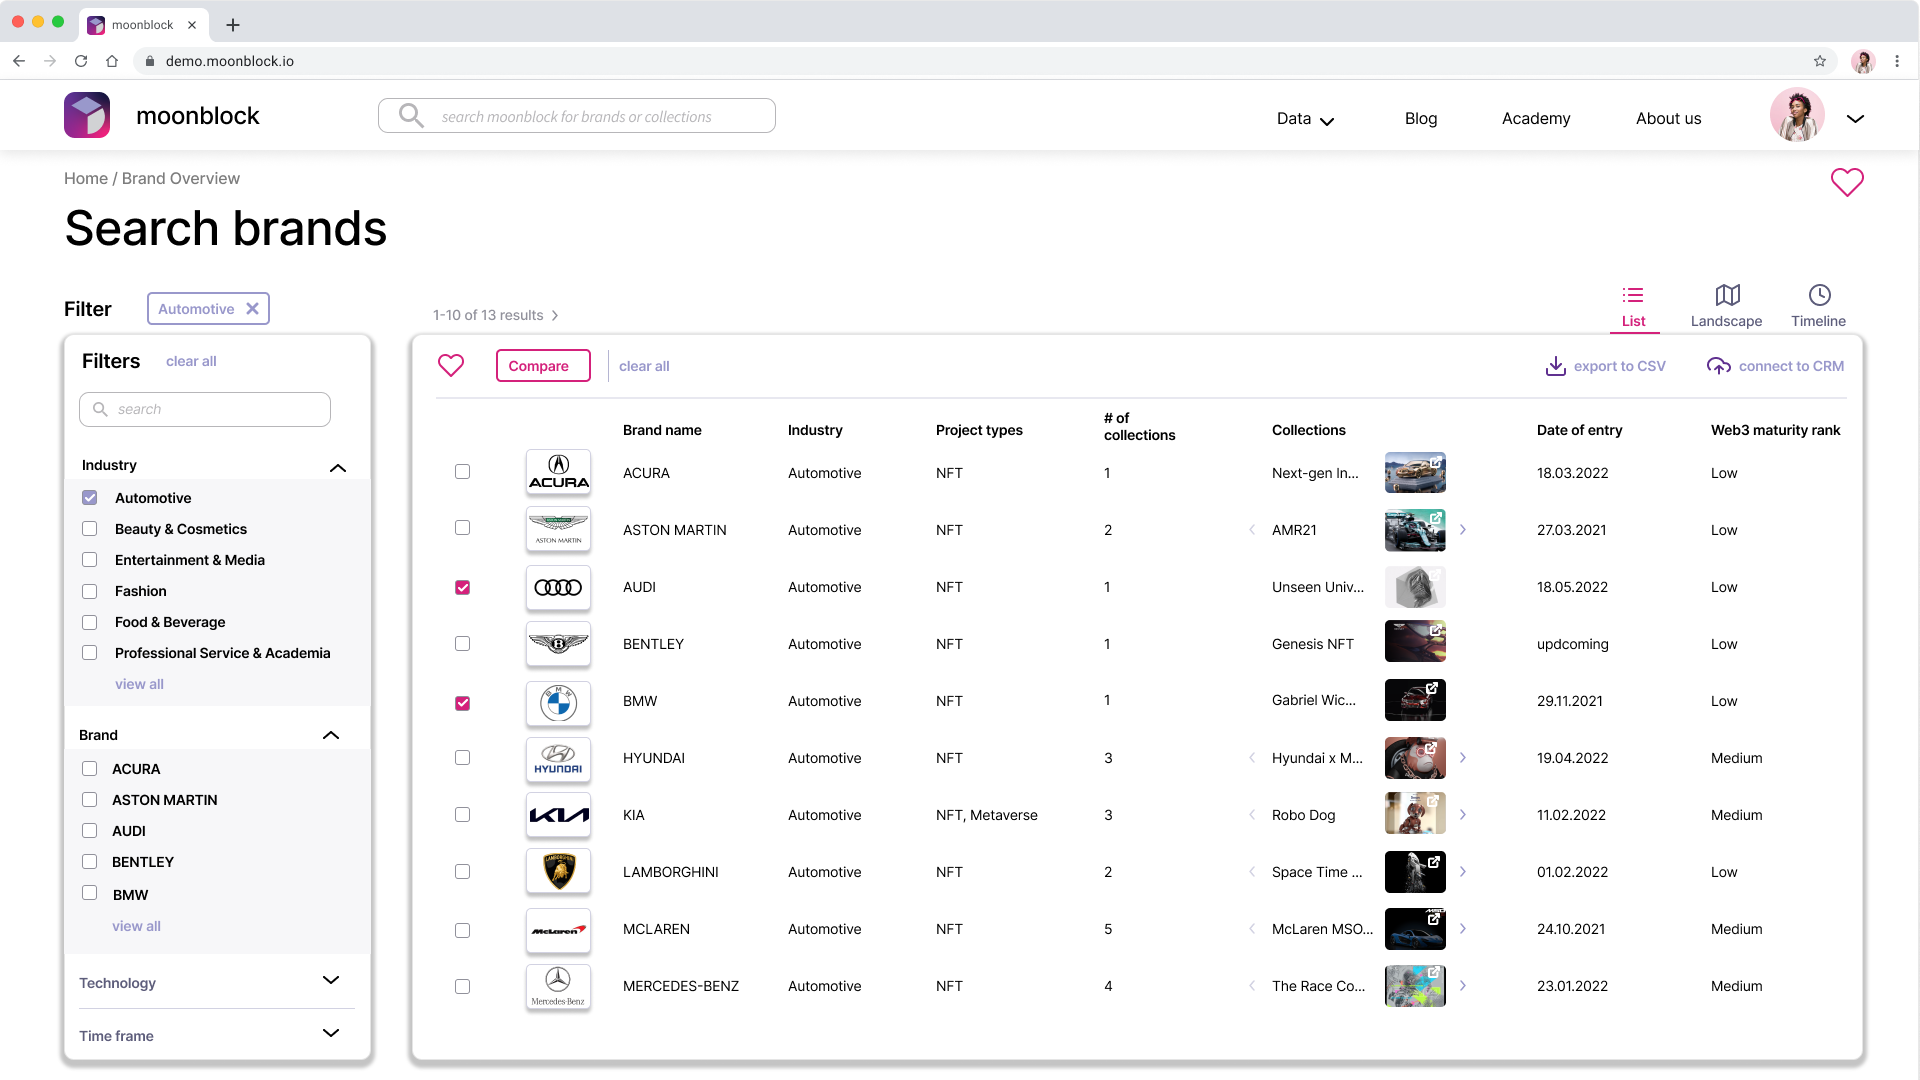Viewport: 1920px width, 1080px height.
Task: Collapse the Industry filter section
Action: [338, 467]
